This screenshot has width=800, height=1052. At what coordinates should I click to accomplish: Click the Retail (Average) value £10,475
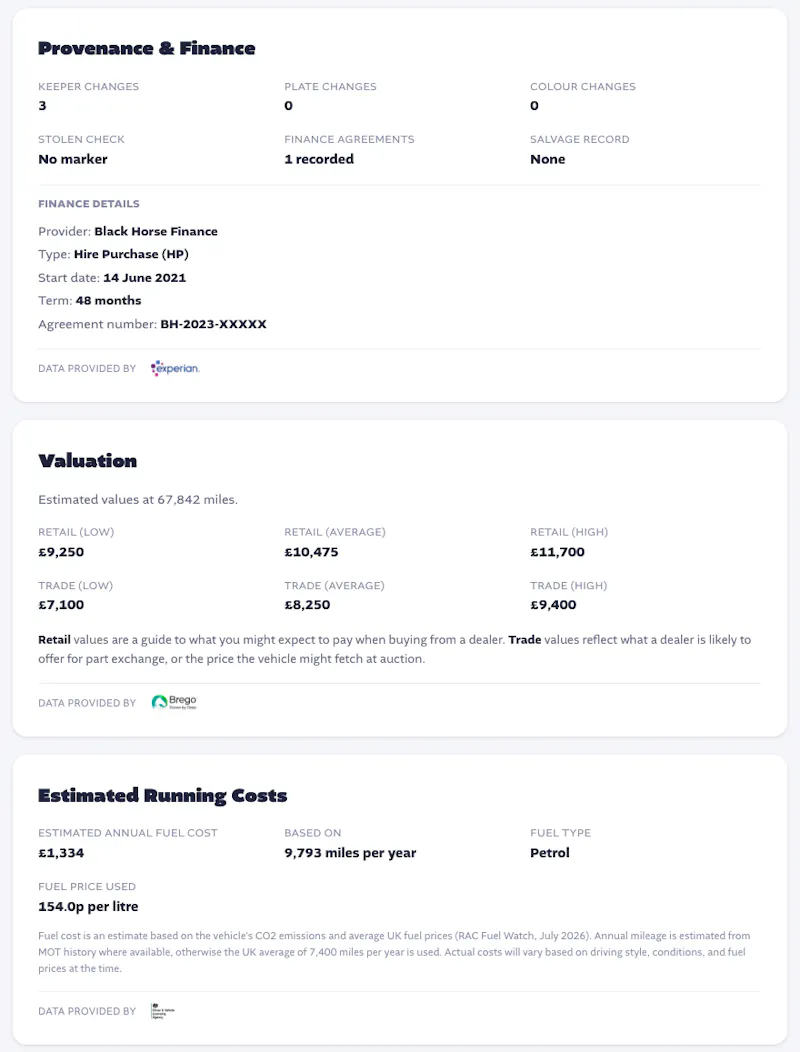pyautogui.click(x=311, y=552)
